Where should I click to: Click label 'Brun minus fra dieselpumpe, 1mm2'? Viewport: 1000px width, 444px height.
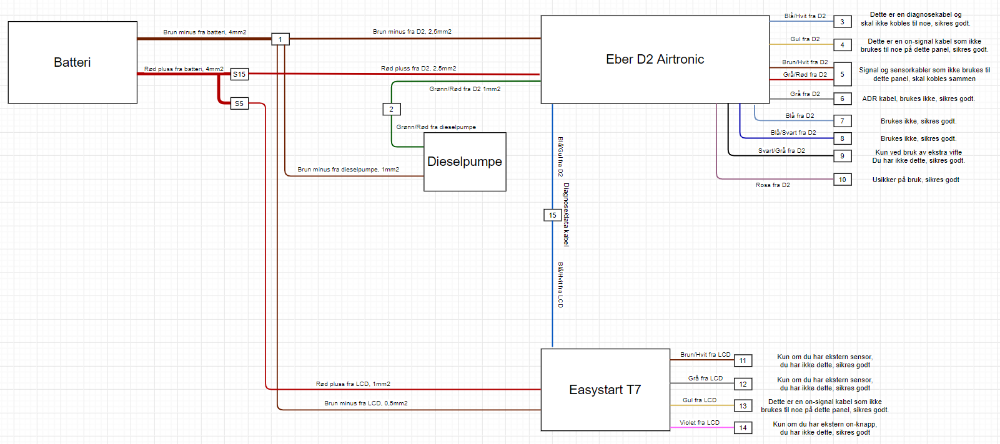(348, 169)
